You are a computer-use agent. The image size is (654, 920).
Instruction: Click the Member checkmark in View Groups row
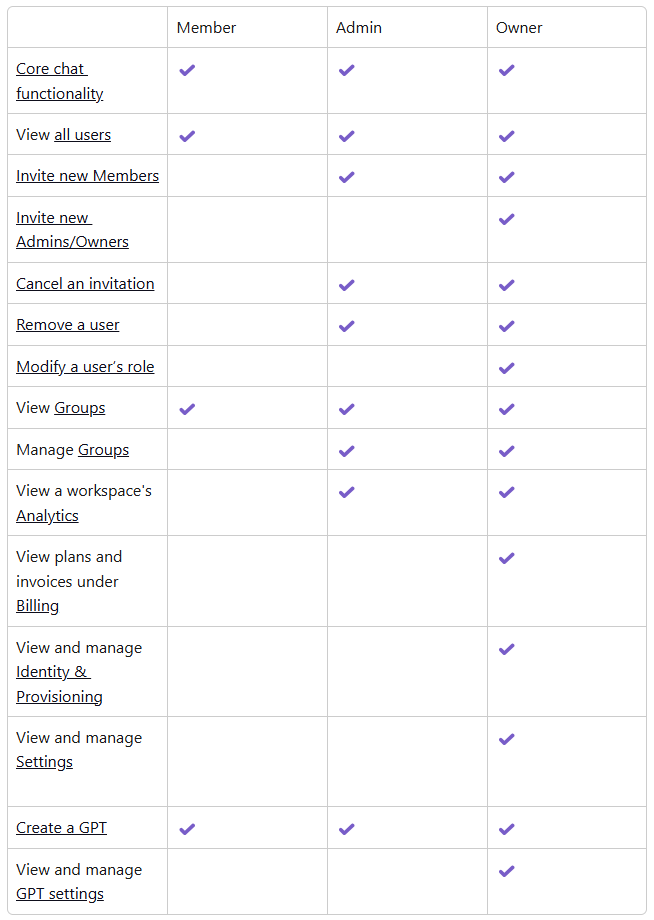click(x=187, y=409)
